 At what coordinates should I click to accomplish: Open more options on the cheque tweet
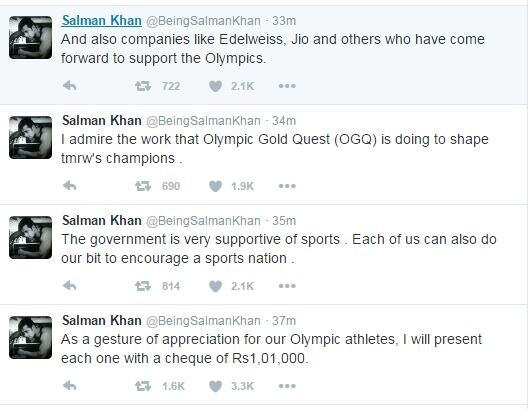(287, 386)
